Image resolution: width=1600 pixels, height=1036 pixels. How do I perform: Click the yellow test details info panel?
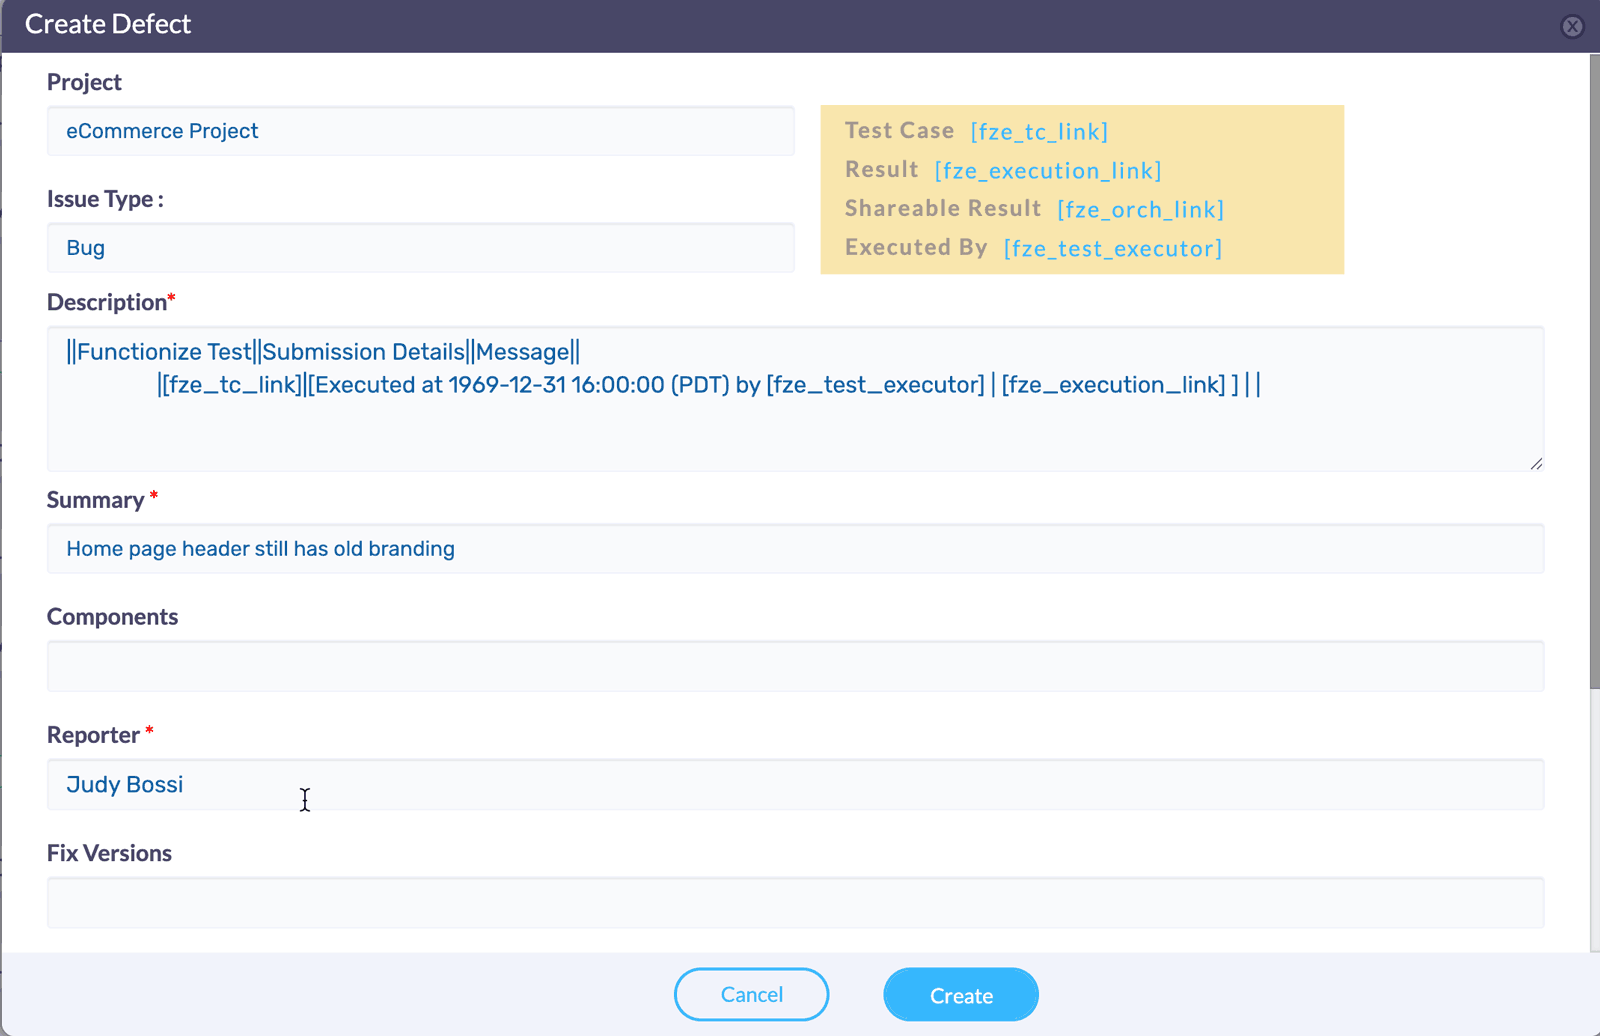[1082, 189]
